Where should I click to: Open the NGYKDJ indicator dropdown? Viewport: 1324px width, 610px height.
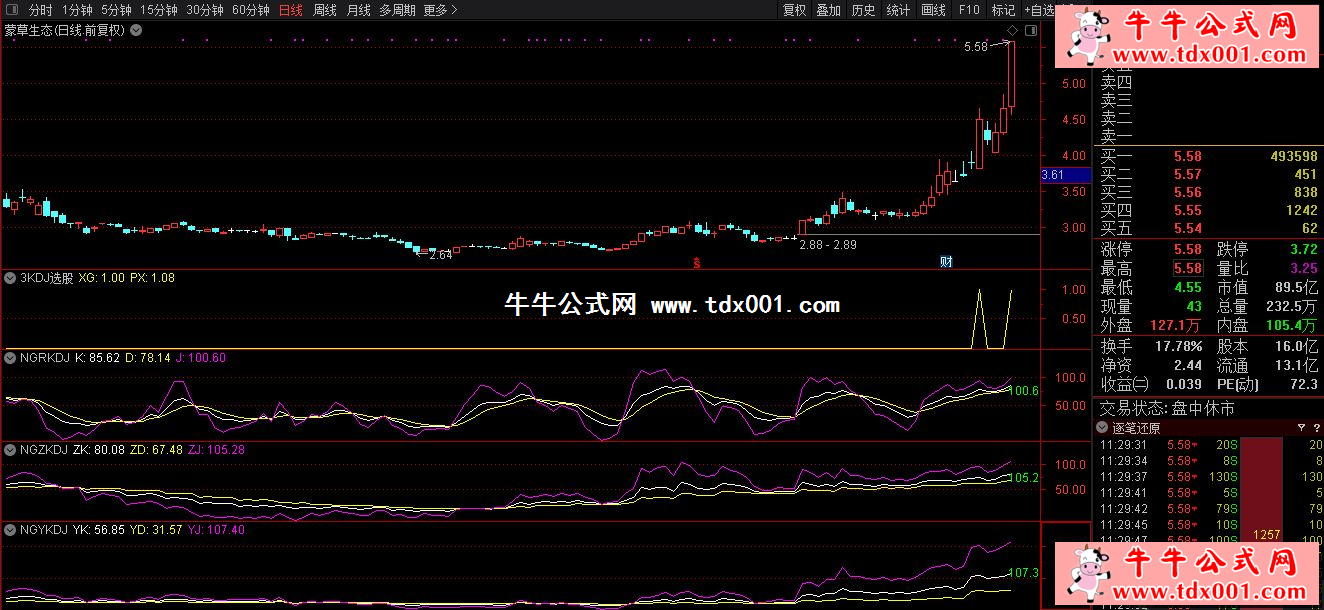tap(11, 529)
